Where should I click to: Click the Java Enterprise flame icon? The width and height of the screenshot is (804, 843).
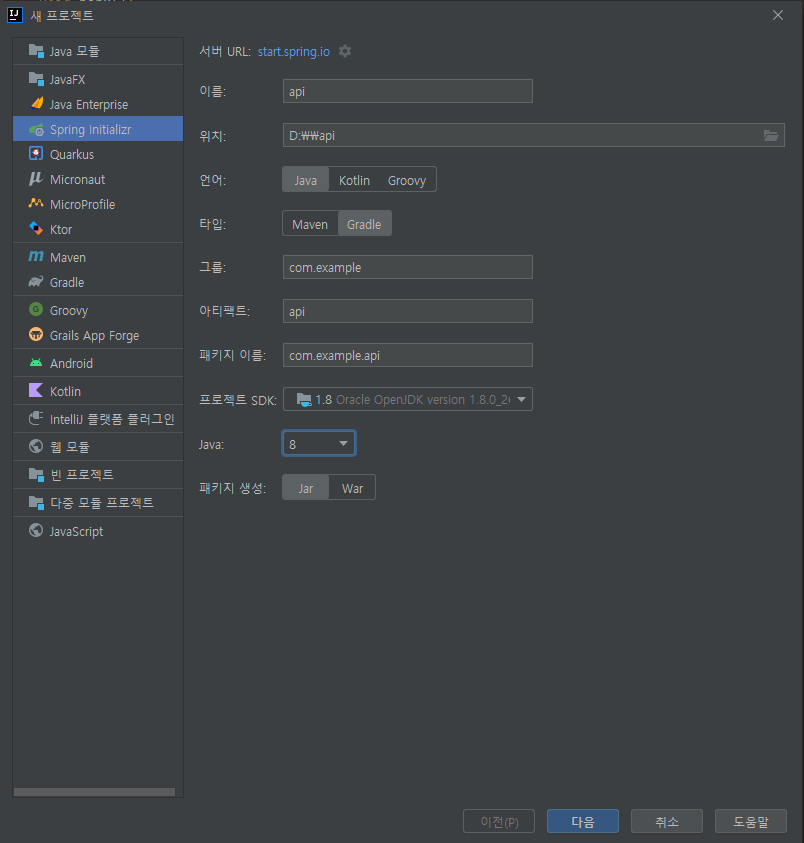pyautogui.click(x=36, y=104)
